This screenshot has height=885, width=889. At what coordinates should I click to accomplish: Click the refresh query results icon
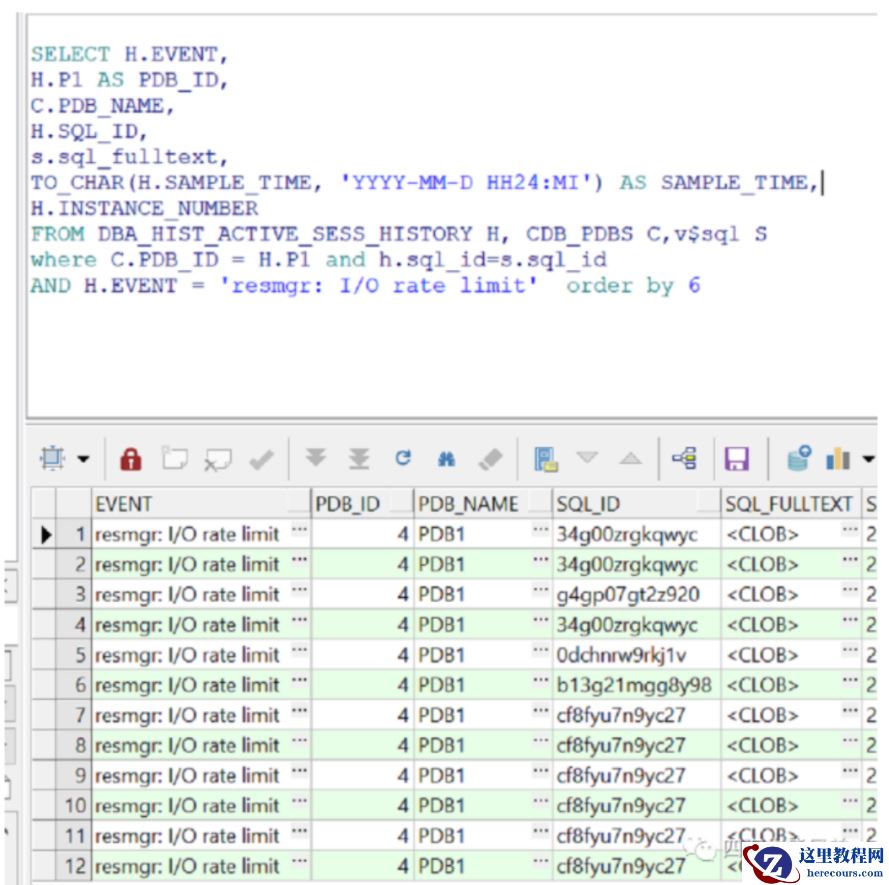(x=403, y=458)
